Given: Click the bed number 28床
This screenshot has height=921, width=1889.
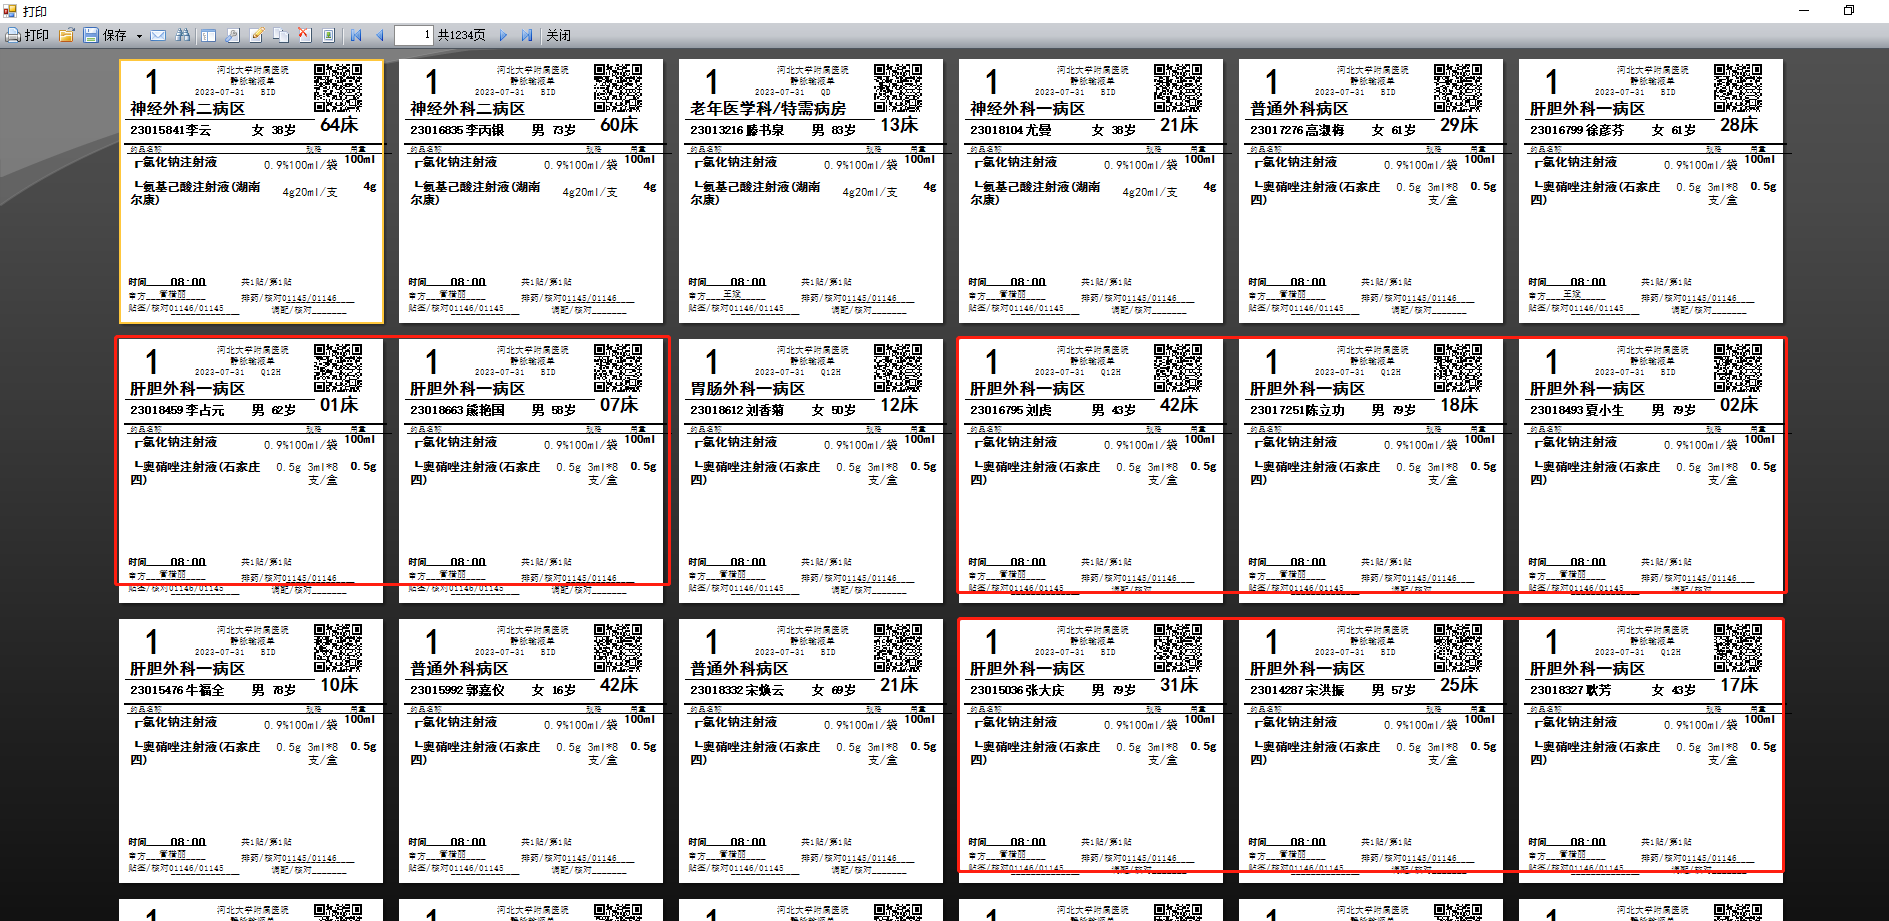Looking at the screenshot, I should [x=1739, y=125].
